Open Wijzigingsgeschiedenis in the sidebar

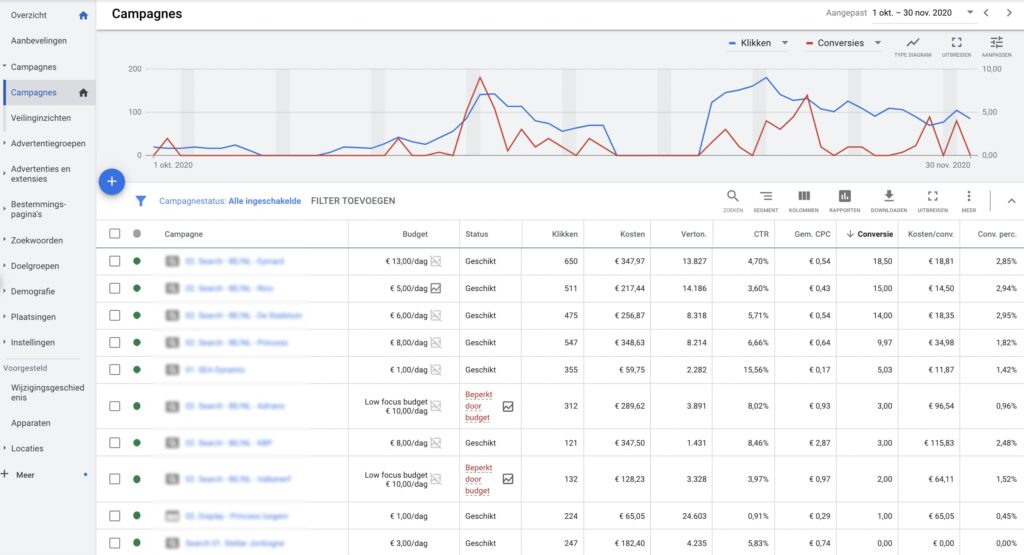[47, 392]
